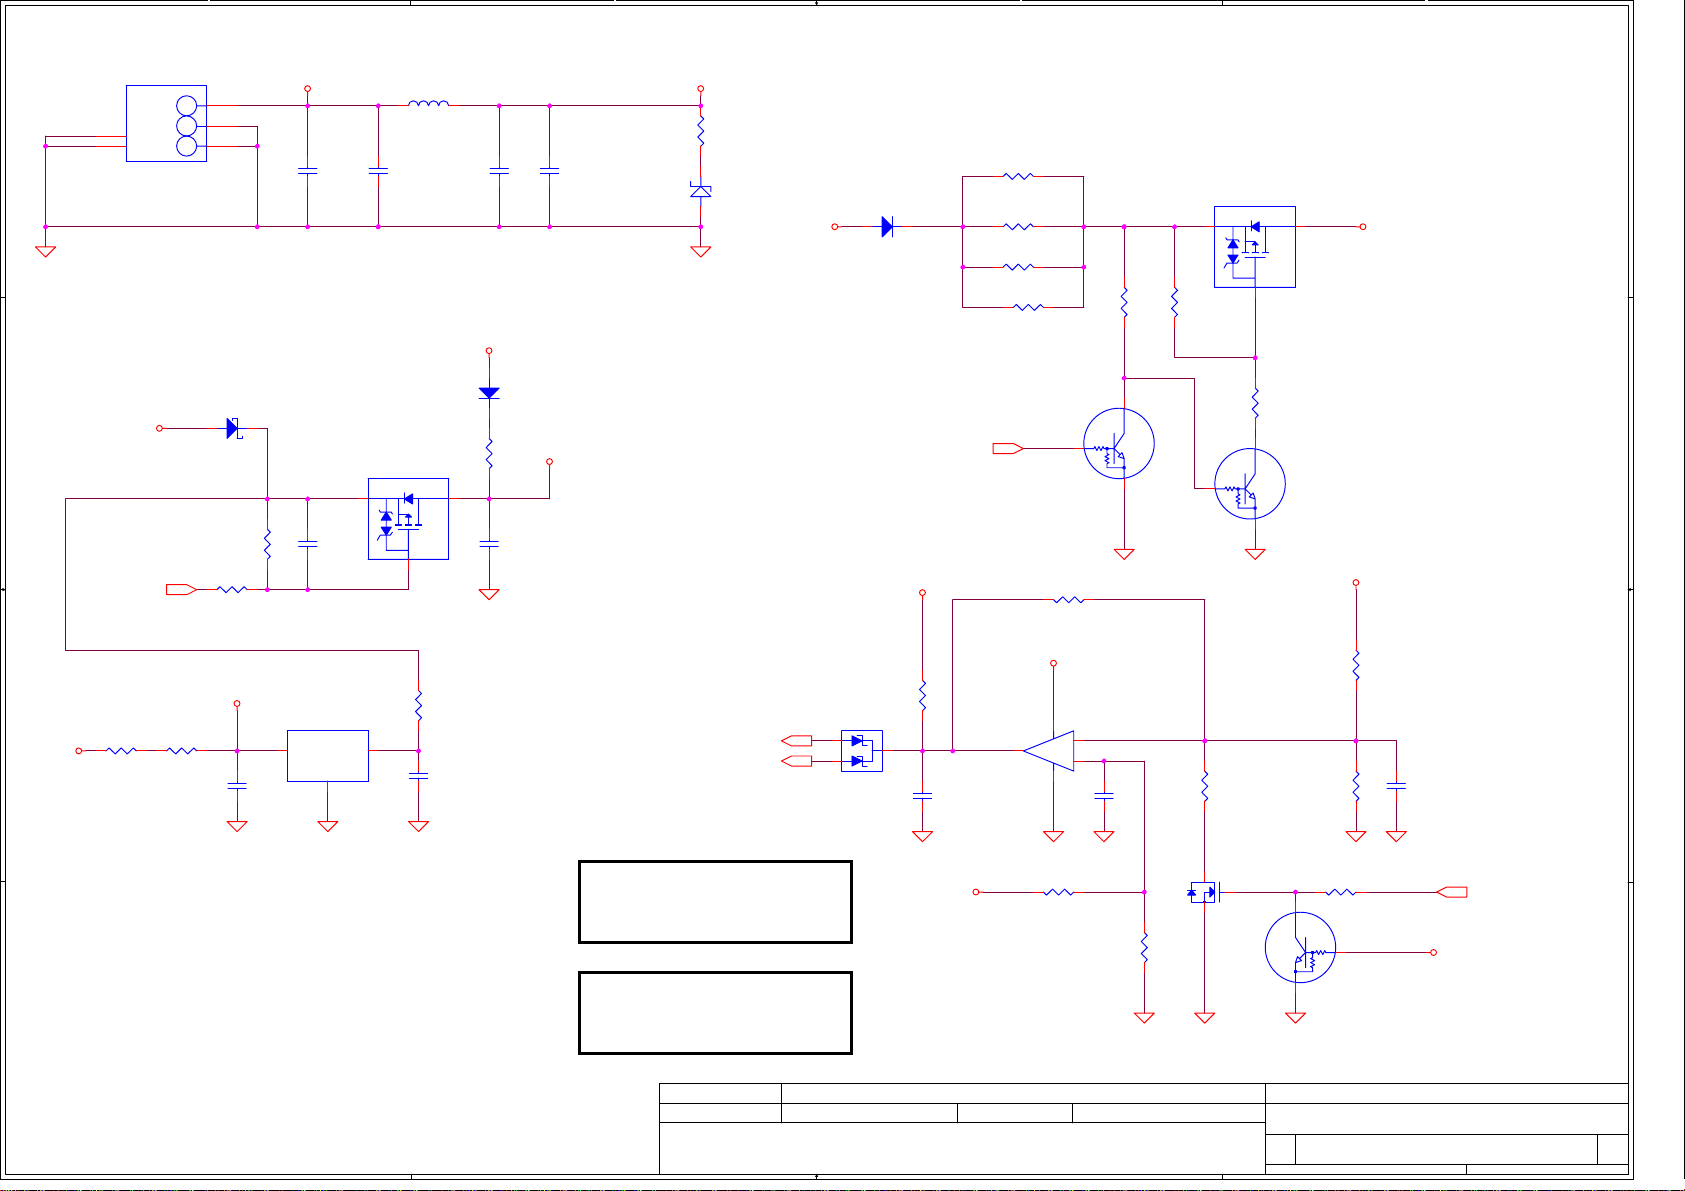Select the boxed dual-diode symbol left of the op-amp

point(862,751)
